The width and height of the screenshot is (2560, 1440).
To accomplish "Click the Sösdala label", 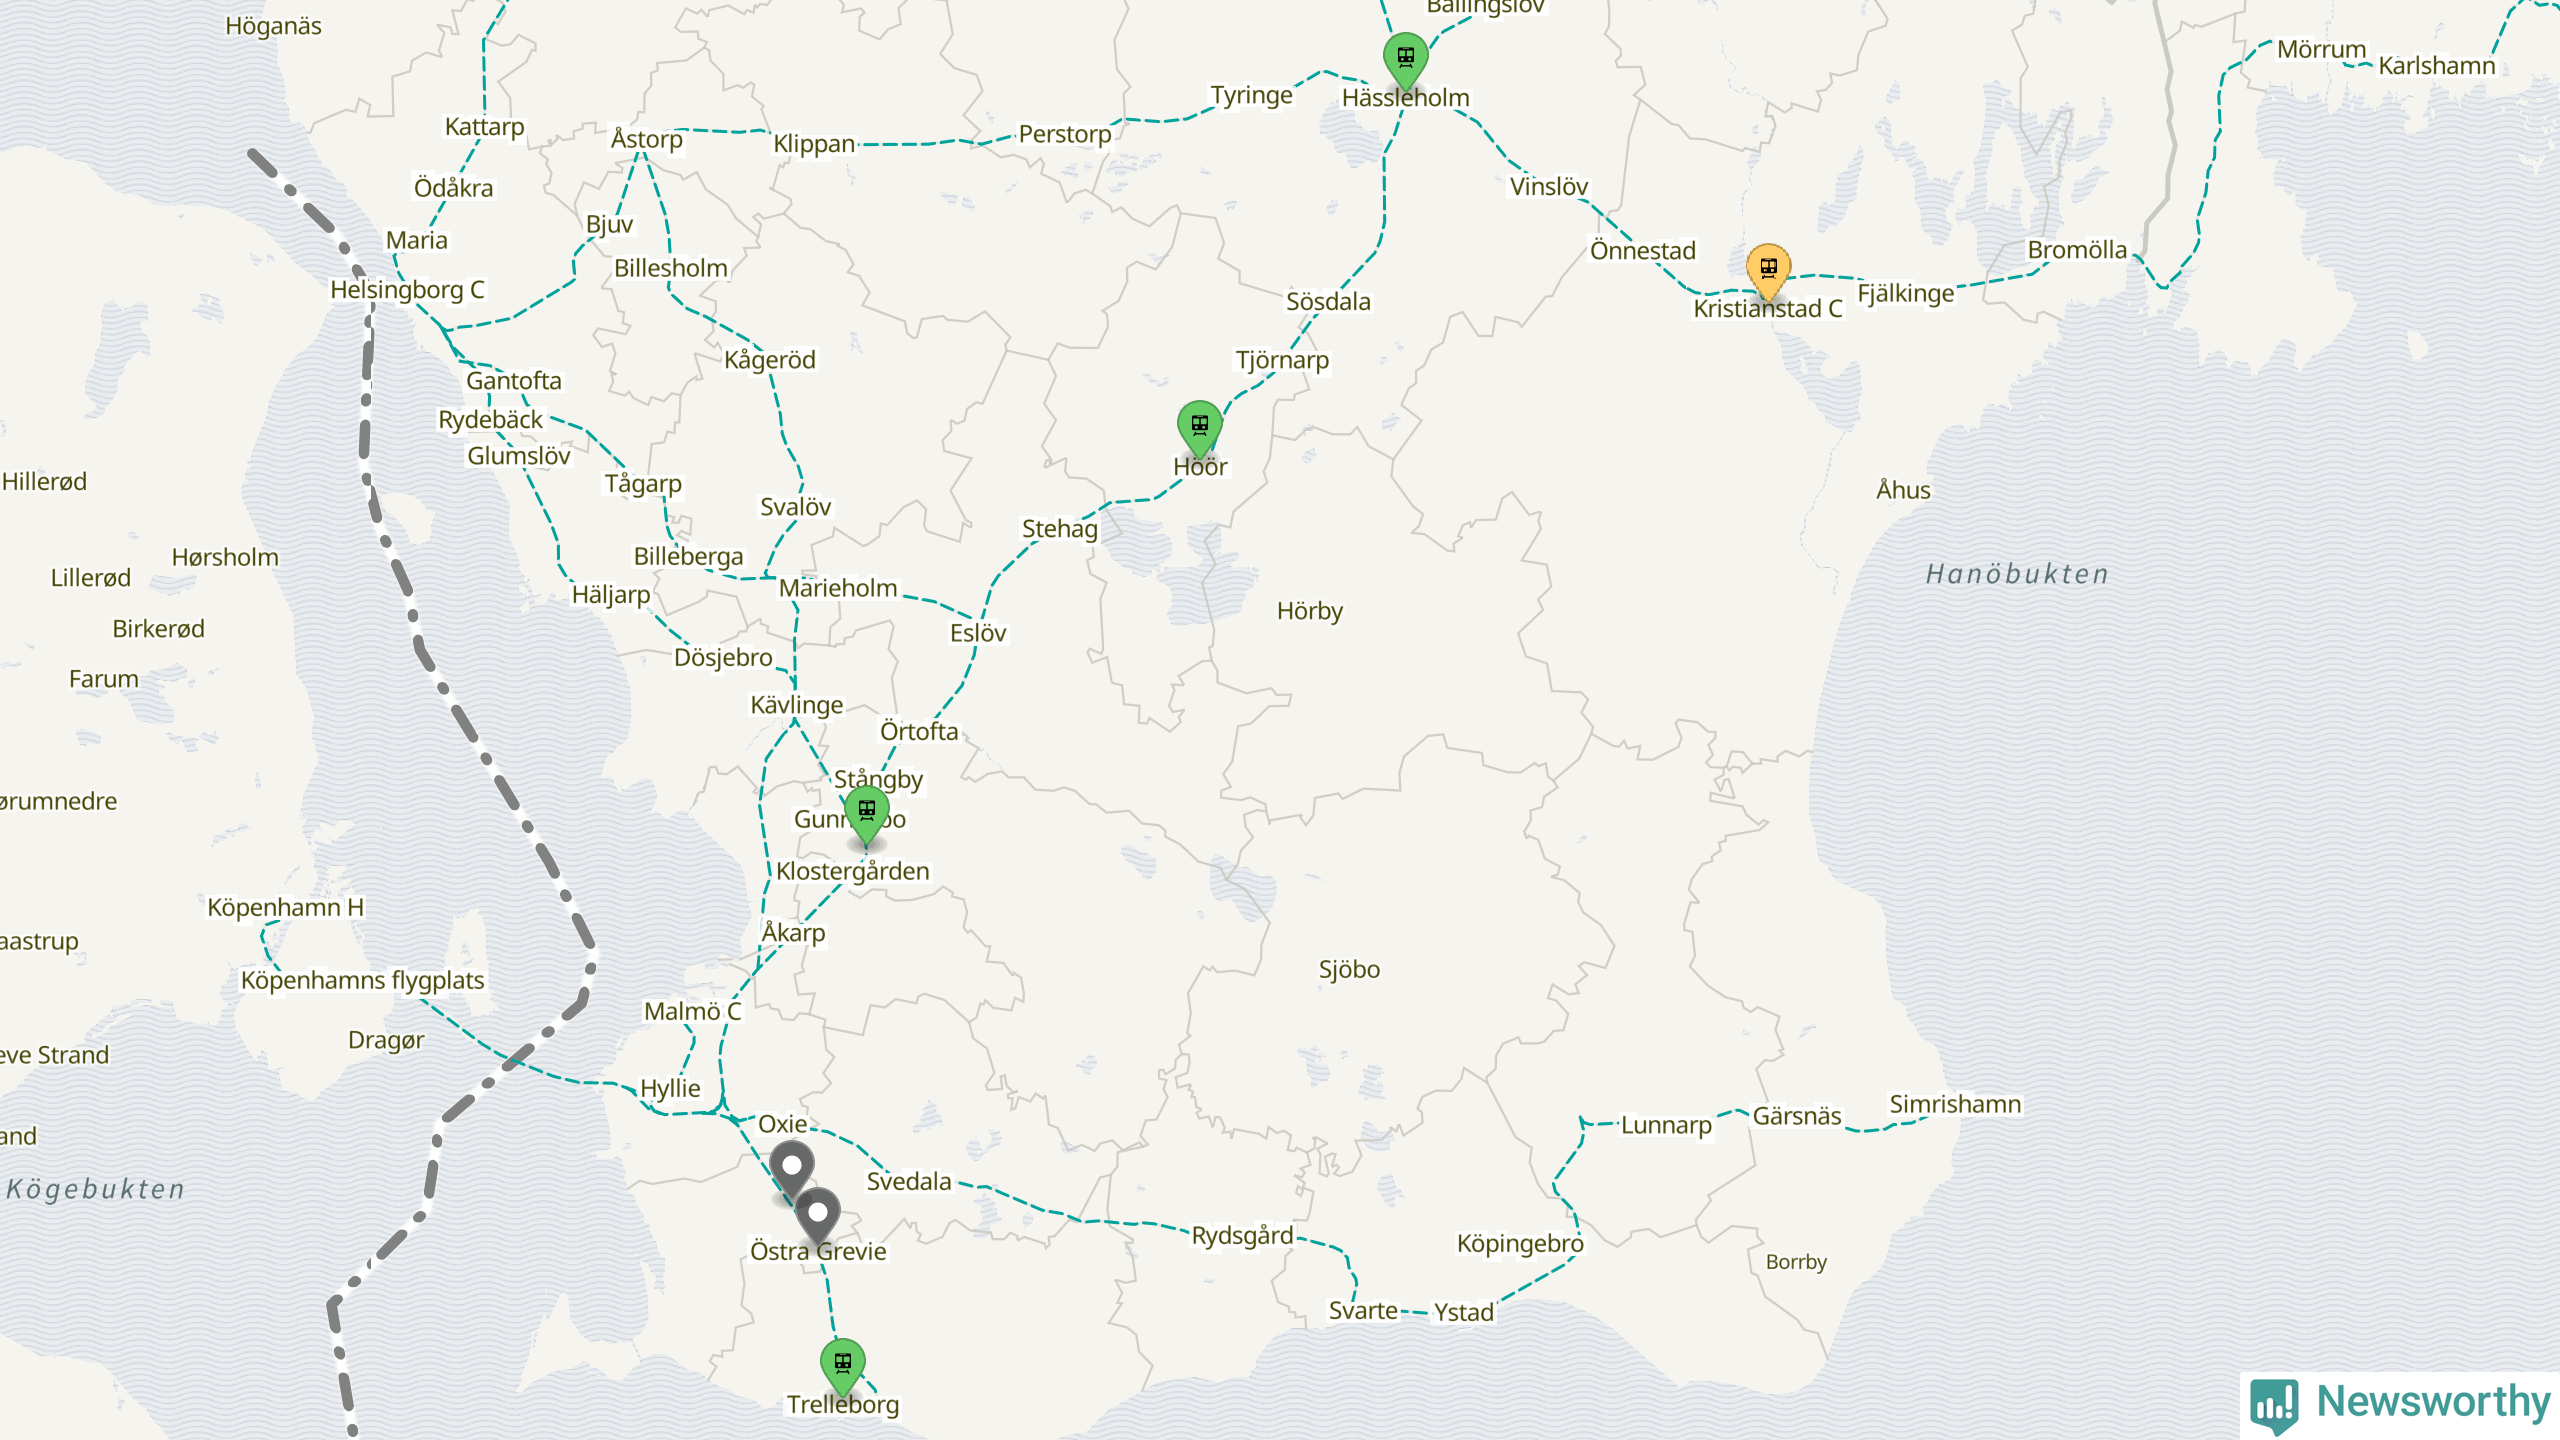I will [x=1328, y=301].
